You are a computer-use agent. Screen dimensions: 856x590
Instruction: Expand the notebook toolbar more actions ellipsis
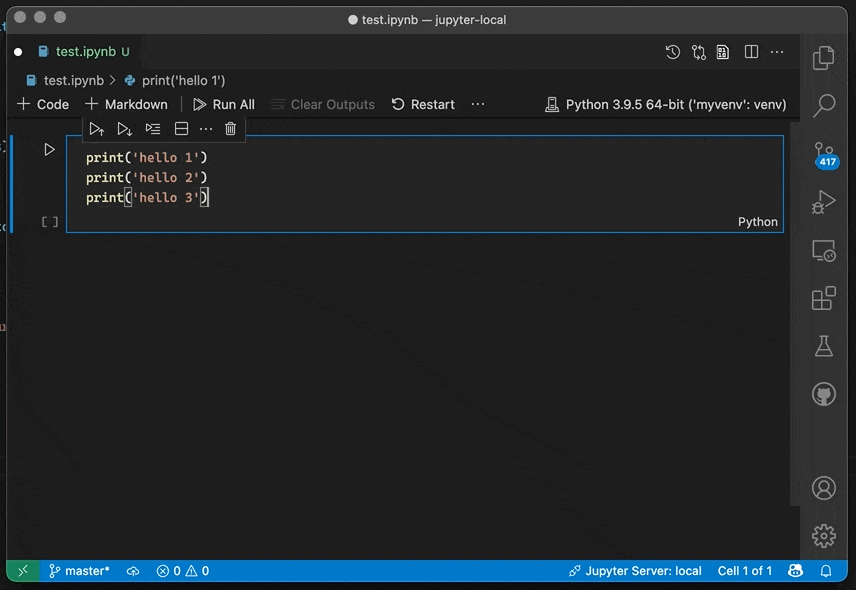coord(478,104)
